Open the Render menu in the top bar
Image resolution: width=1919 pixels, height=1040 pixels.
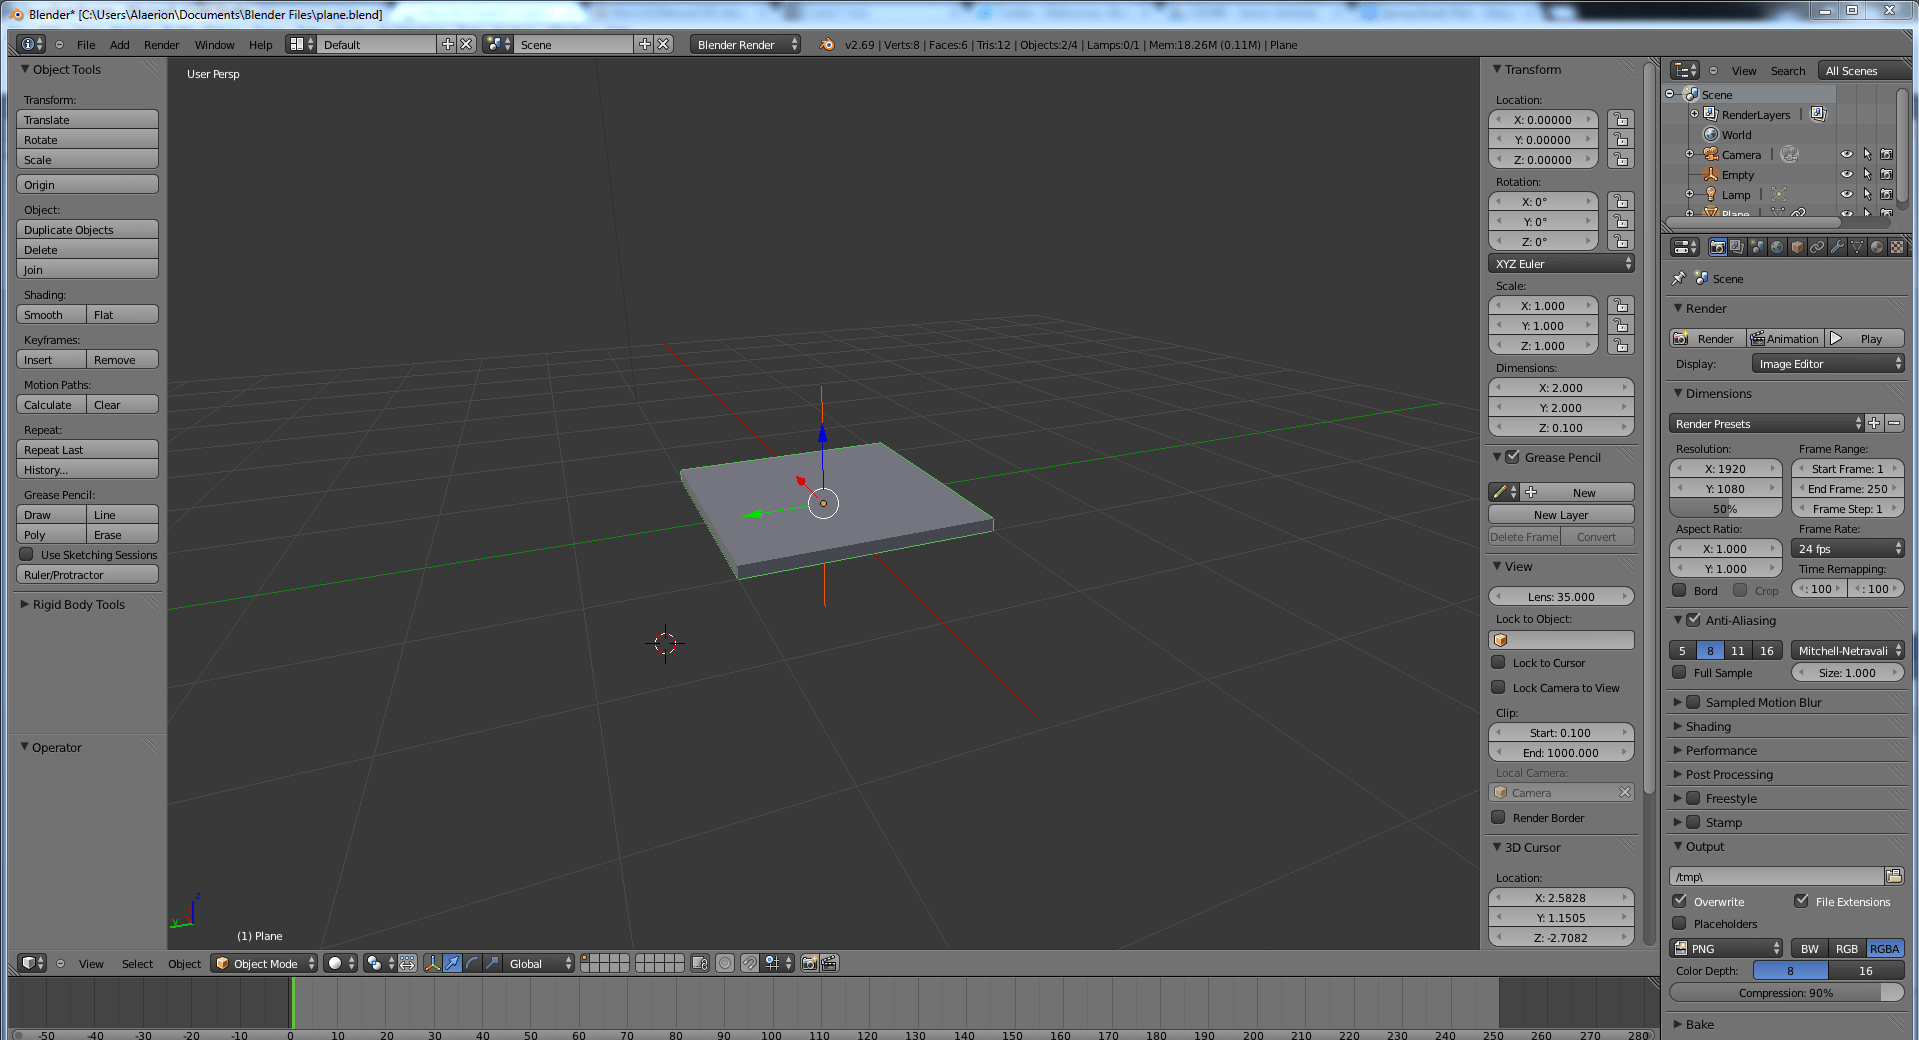click(160, 44)
